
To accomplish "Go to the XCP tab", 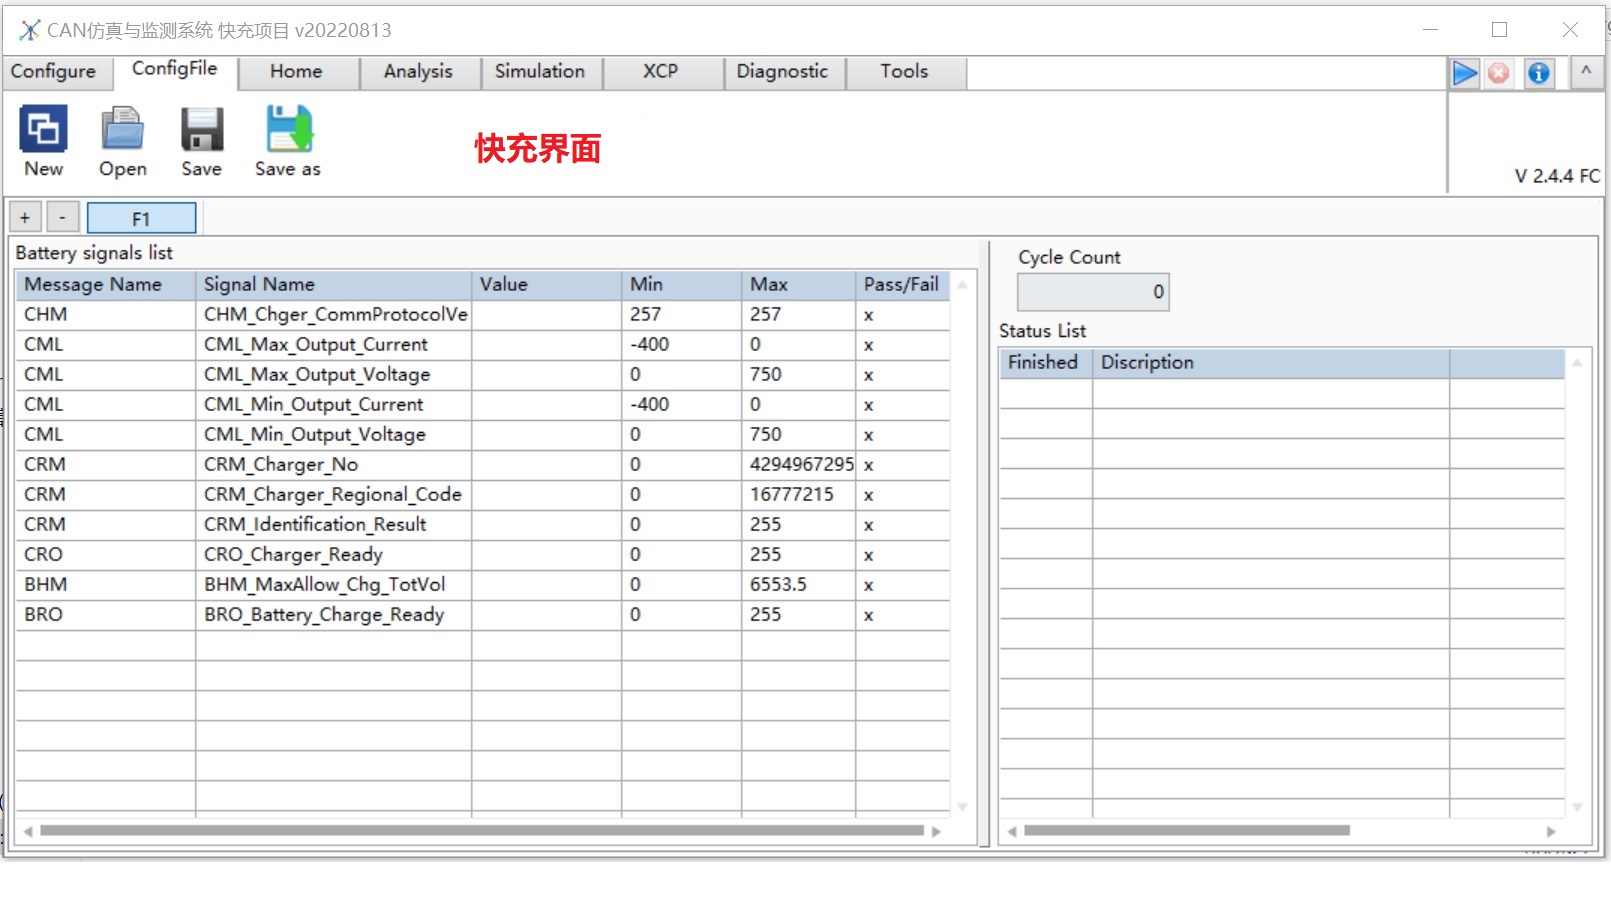I will click(x=660, y=72).
